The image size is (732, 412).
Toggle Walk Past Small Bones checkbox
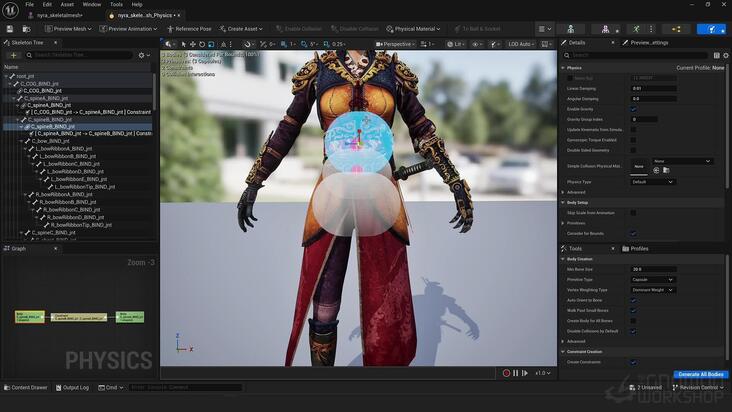[x=633, y=310]
